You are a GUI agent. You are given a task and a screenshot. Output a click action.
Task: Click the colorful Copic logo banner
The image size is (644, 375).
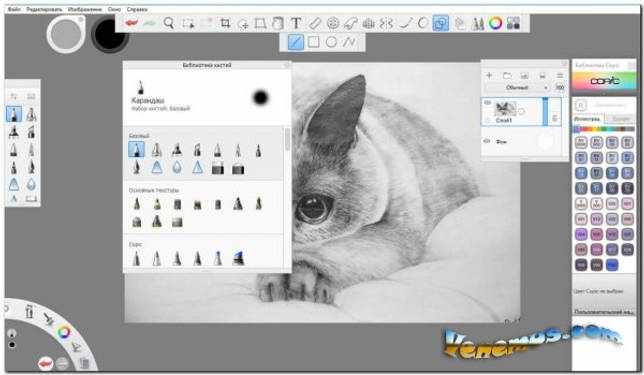click(x=604, y=81)
